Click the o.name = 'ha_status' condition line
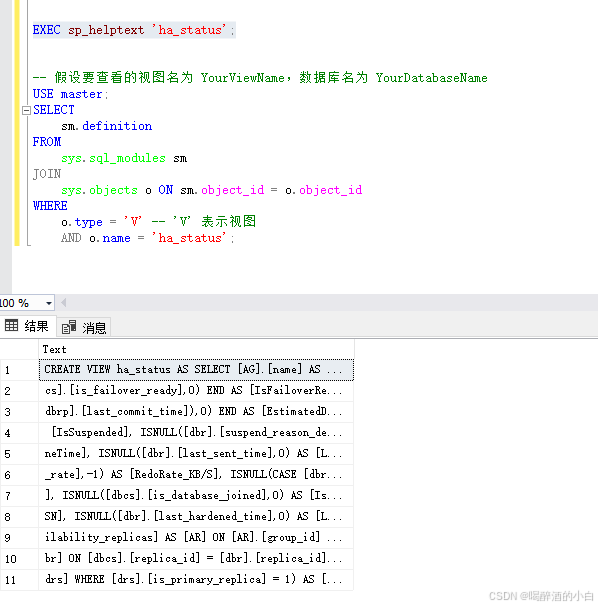The height and width of the screenshot is (607, 598). (x=147, y=238)
